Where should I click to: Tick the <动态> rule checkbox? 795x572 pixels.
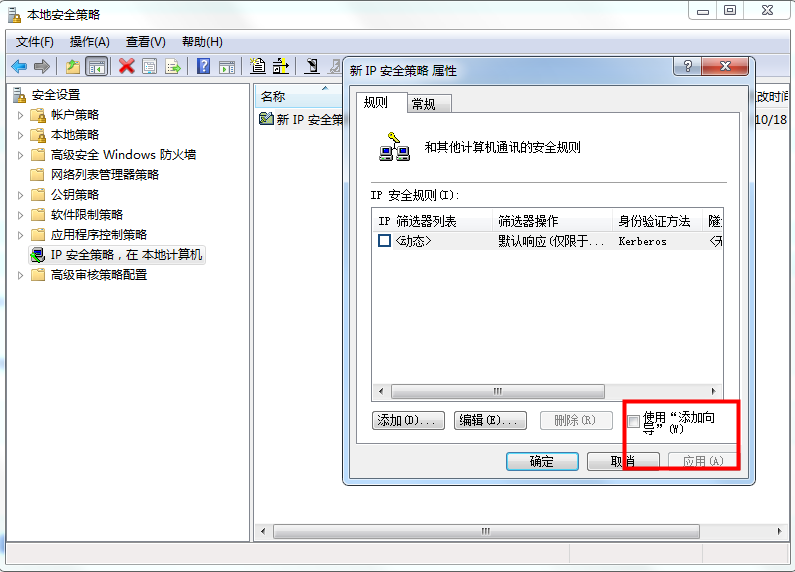(384, 240)
